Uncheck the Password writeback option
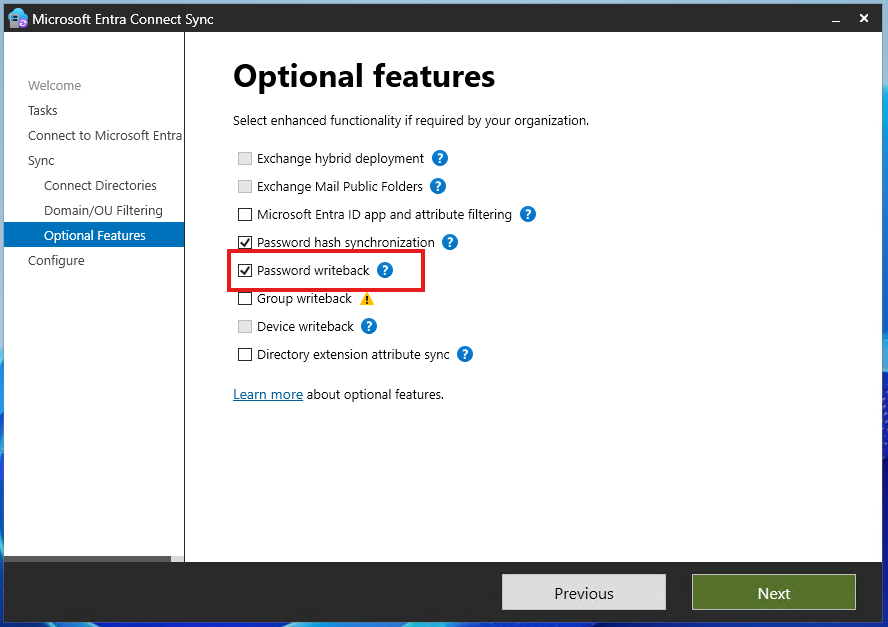 [245, 270]
